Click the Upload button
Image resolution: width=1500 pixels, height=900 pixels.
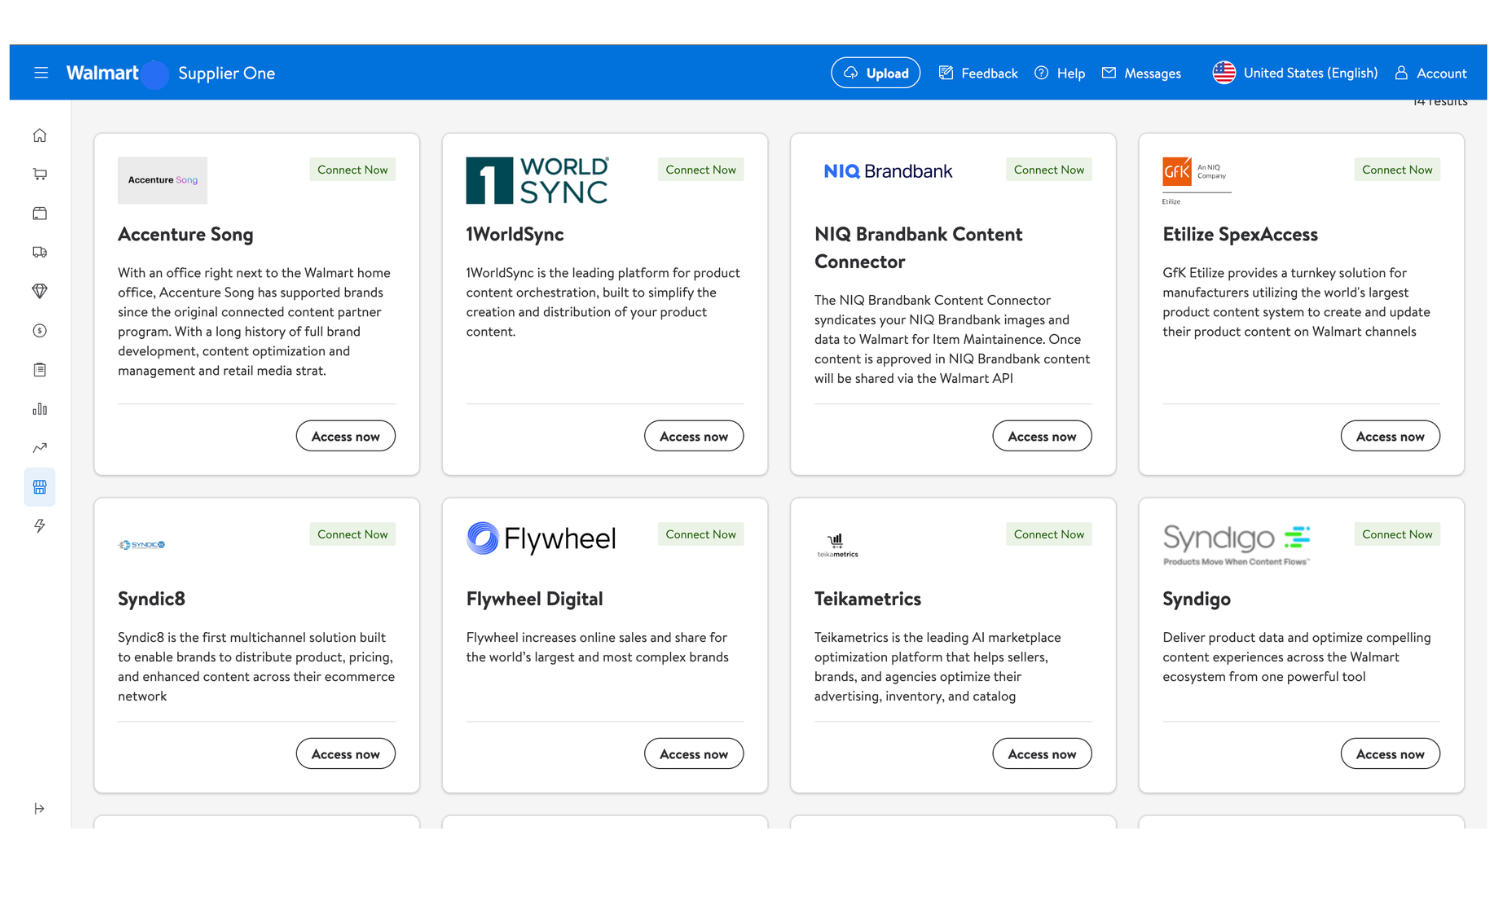tap(875, 72)
